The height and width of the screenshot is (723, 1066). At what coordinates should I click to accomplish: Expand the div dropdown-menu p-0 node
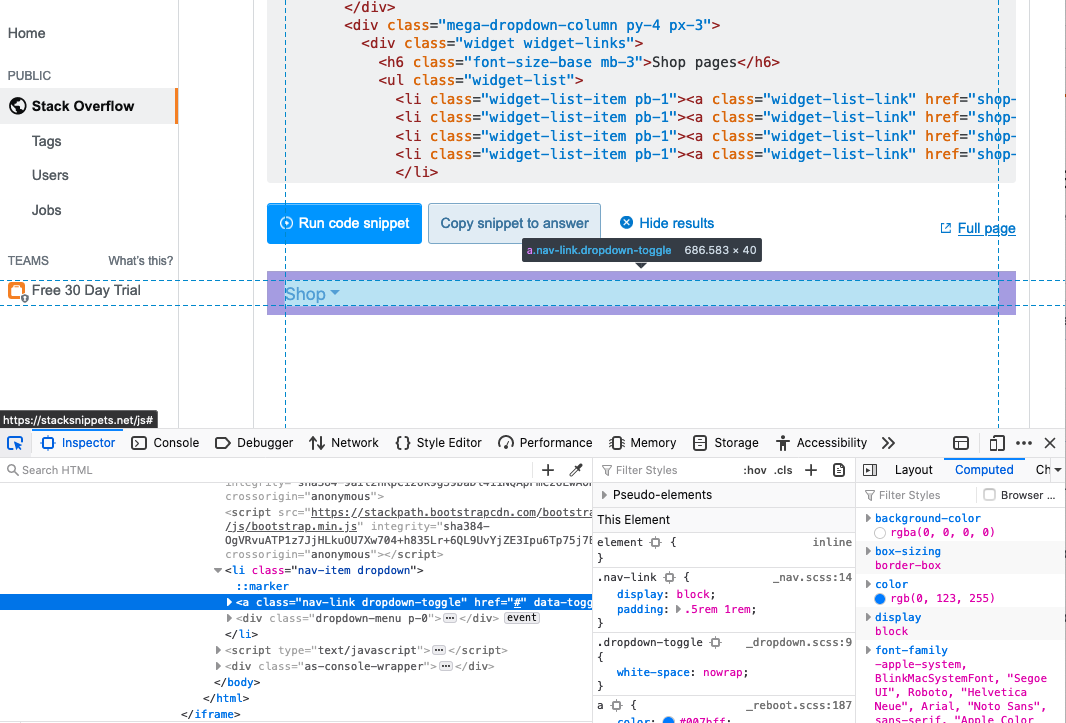click(x=229, y=618)
